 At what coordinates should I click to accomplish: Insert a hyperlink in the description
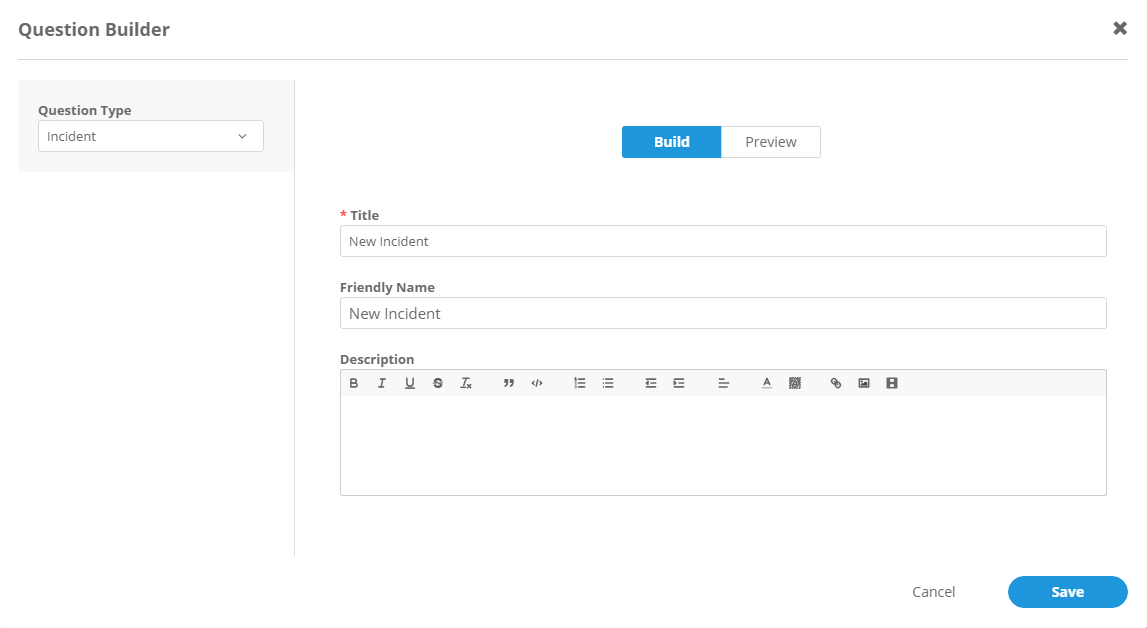(x=836, y=383)
